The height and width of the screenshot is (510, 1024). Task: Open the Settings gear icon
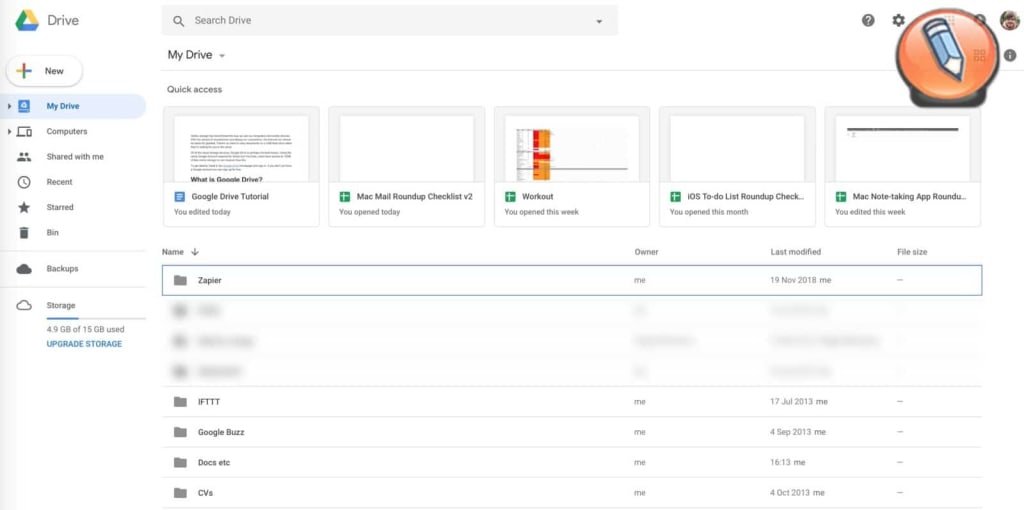(899, 20)
